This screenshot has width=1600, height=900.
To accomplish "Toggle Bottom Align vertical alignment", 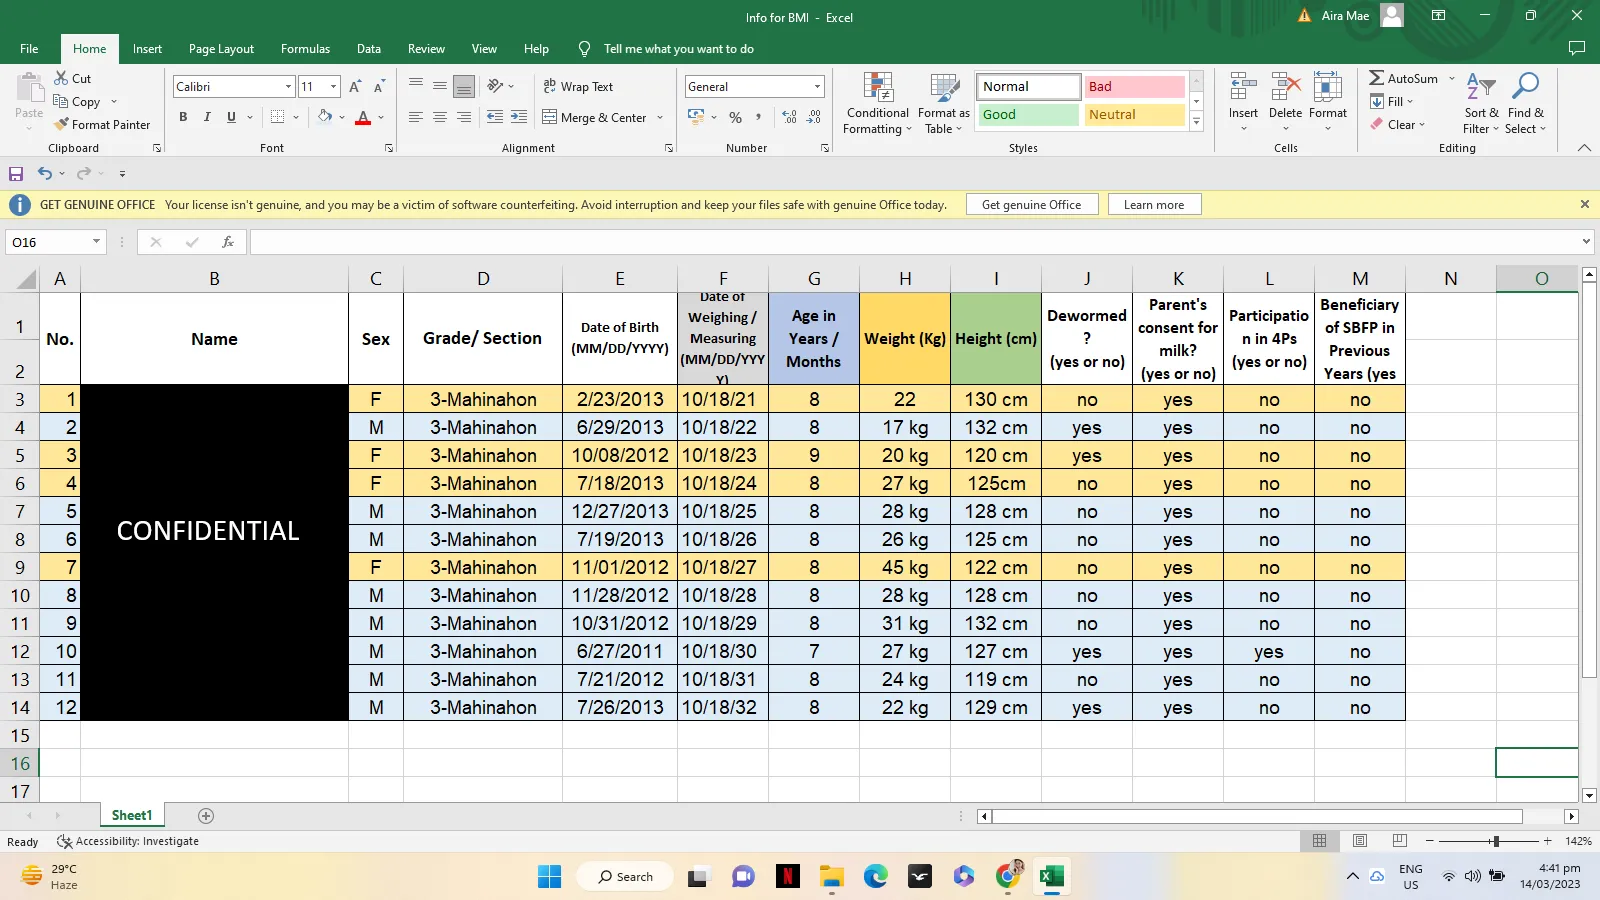I will pos(464,87).
